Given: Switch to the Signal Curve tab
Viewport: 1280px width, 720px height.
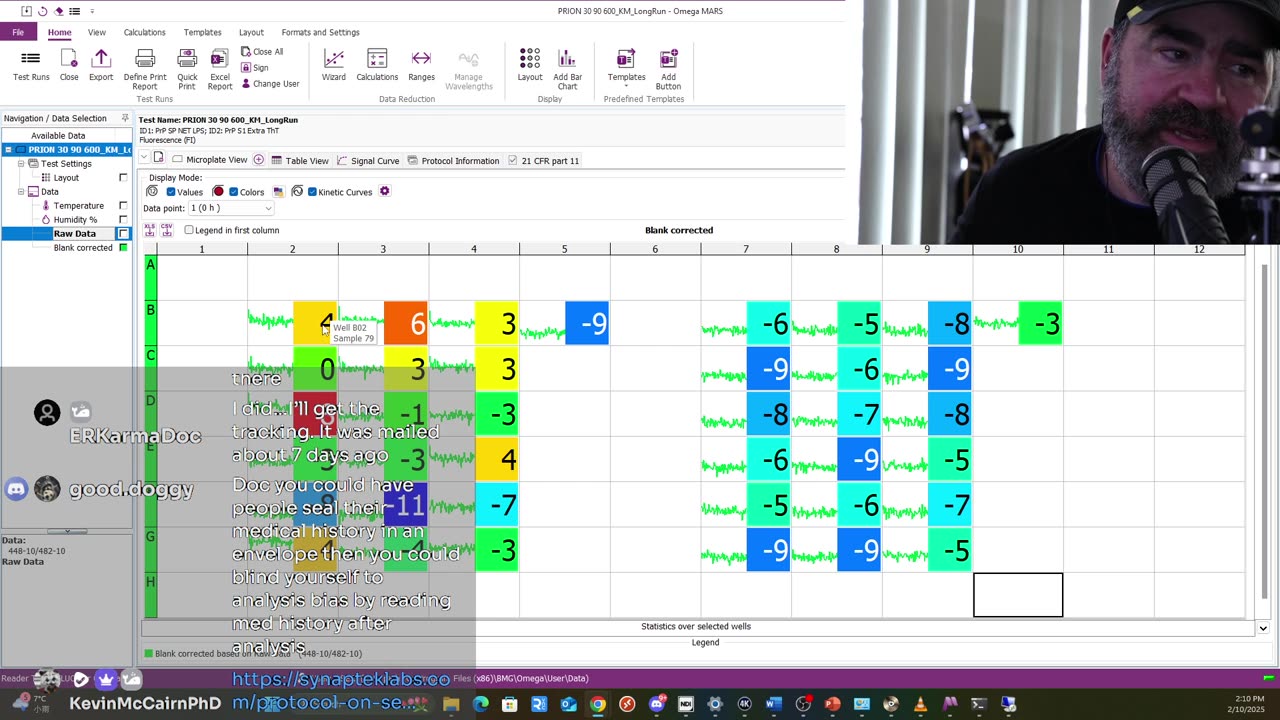Looking at the screenshot, I should [367, 160].
